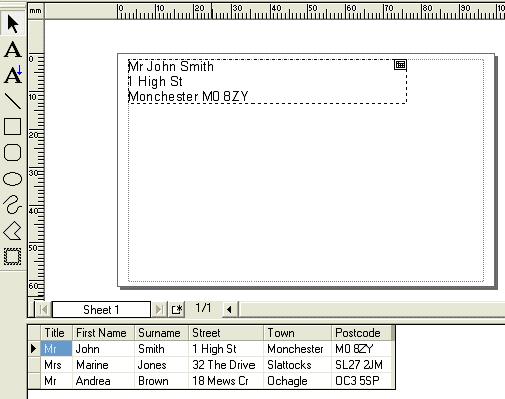Screen dimensions: 505x399
Task: Click the database field icon on text box
Action: [400, 65]
